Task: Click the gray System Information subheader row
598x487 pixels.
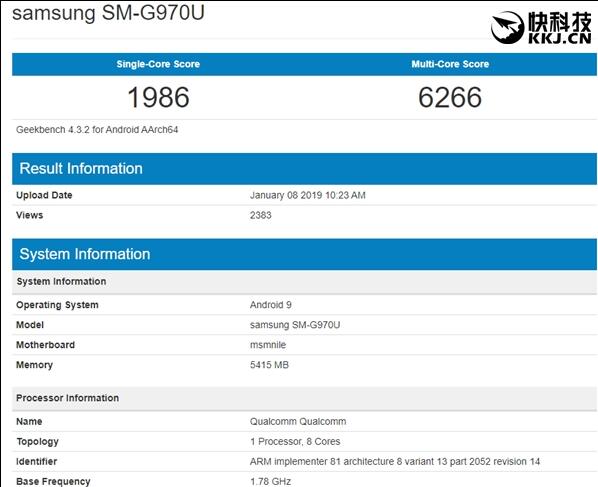Action: (x=304, y=282)
